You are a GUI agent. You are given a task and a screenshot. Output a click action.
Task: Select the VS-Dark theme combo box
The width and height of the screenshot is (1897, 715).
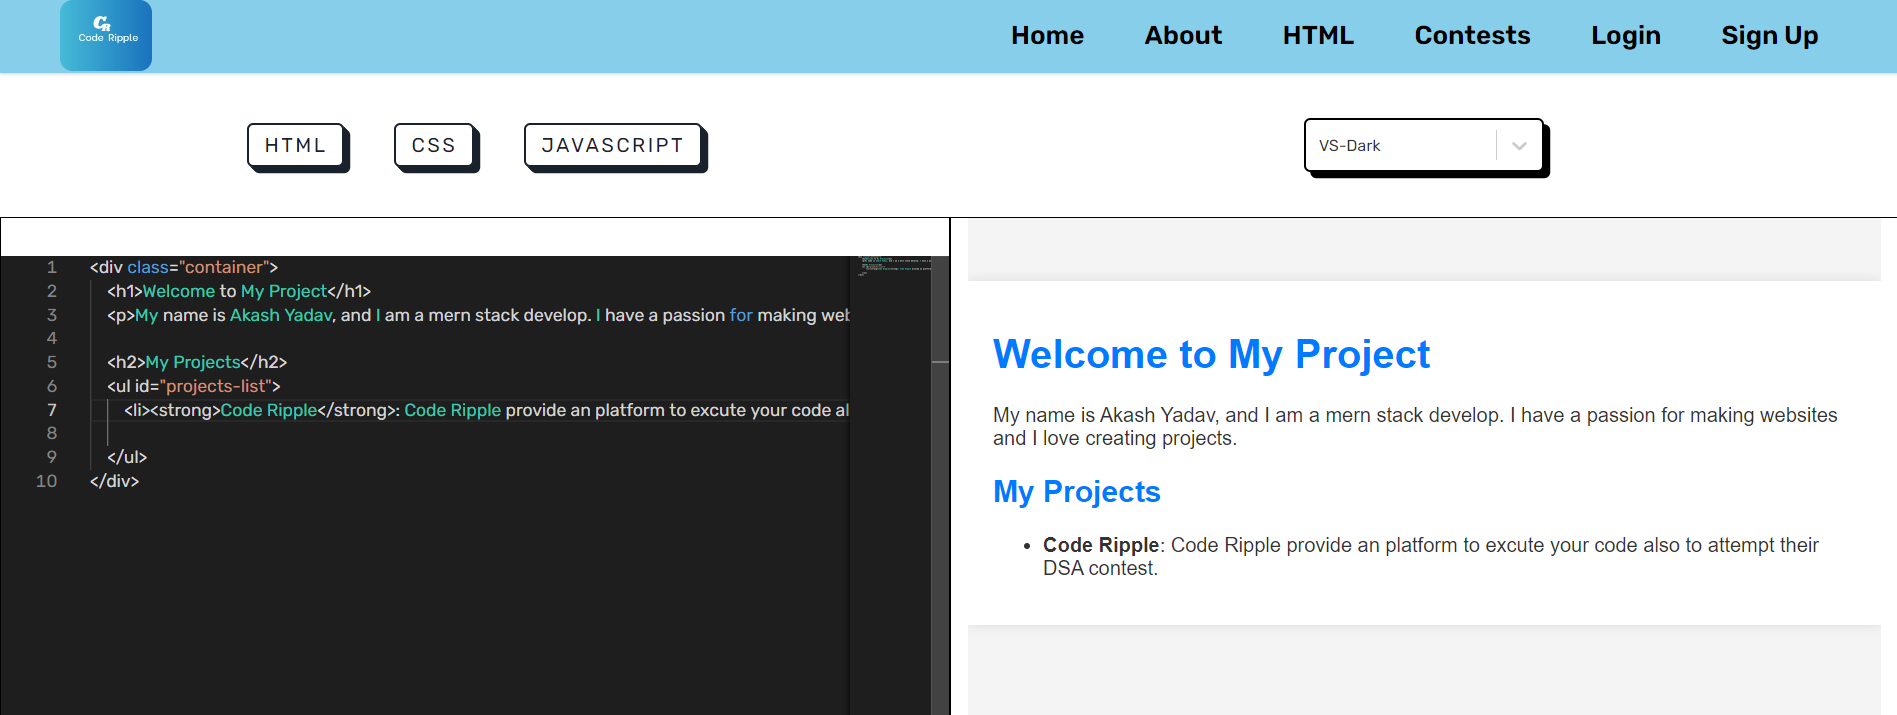pyautogui.click(x=1400, y=146)
